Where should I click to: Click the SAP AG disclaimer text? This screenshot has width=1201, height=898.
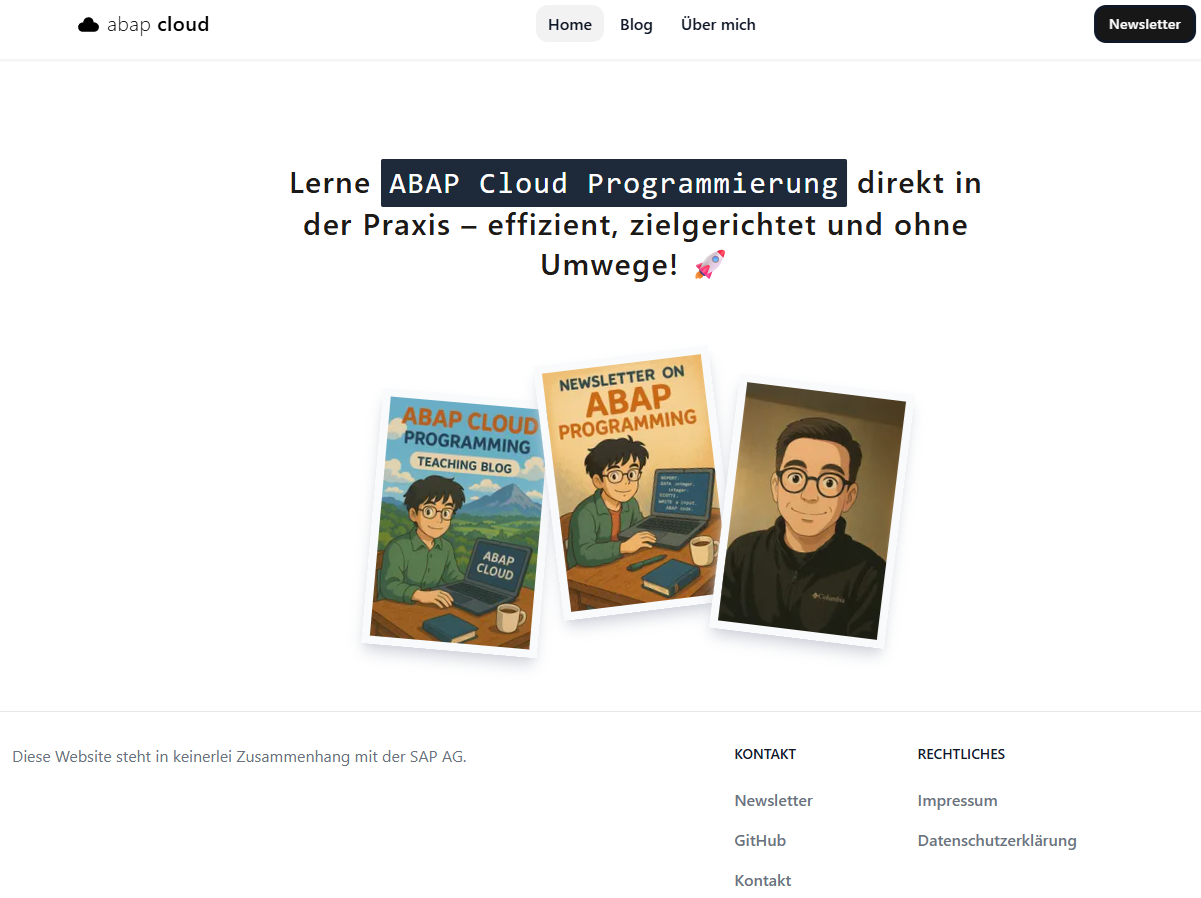pos(239,756)
